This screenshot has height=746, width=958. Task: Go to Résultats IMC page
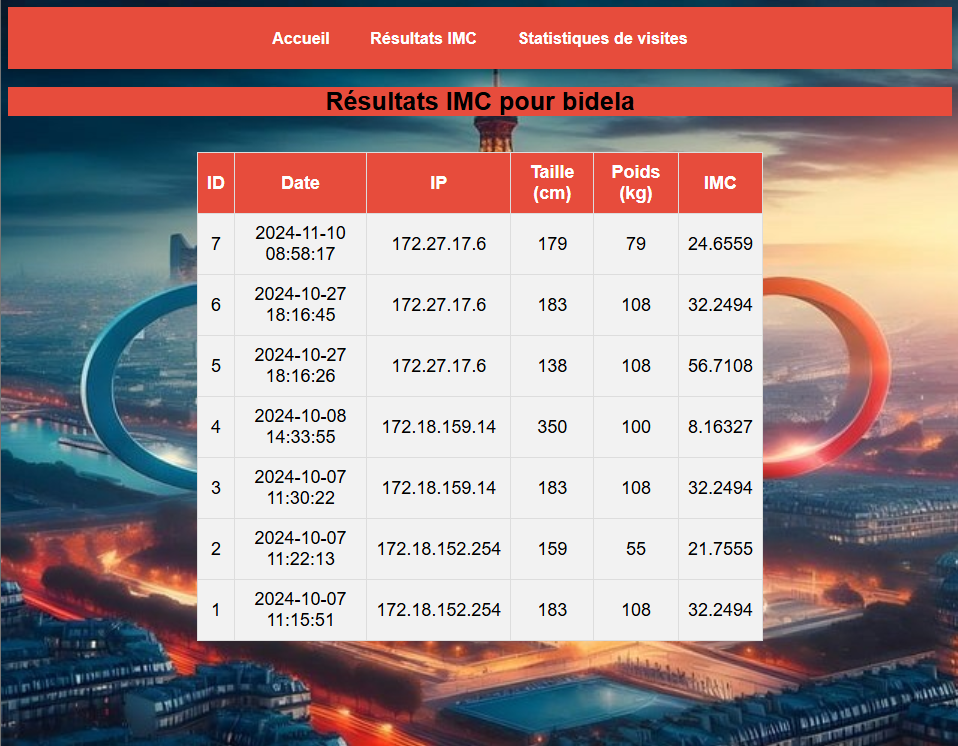coord(423,38)
